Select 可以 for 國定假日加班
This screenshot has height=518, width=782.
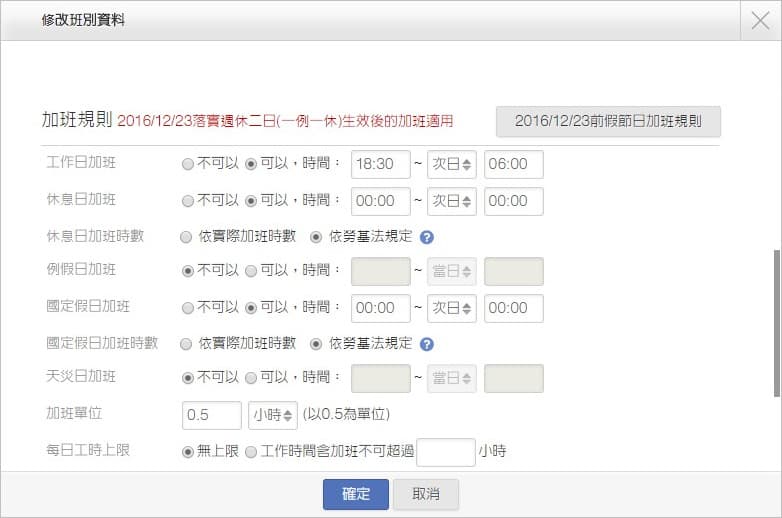(x=251, y=308)
